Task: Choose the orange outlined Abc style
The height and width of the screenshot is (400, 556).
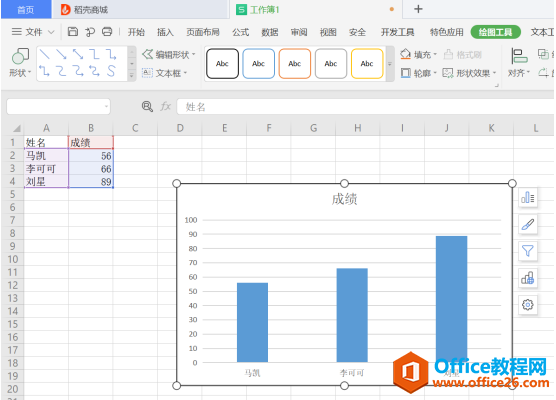Action: pos(295,64)
